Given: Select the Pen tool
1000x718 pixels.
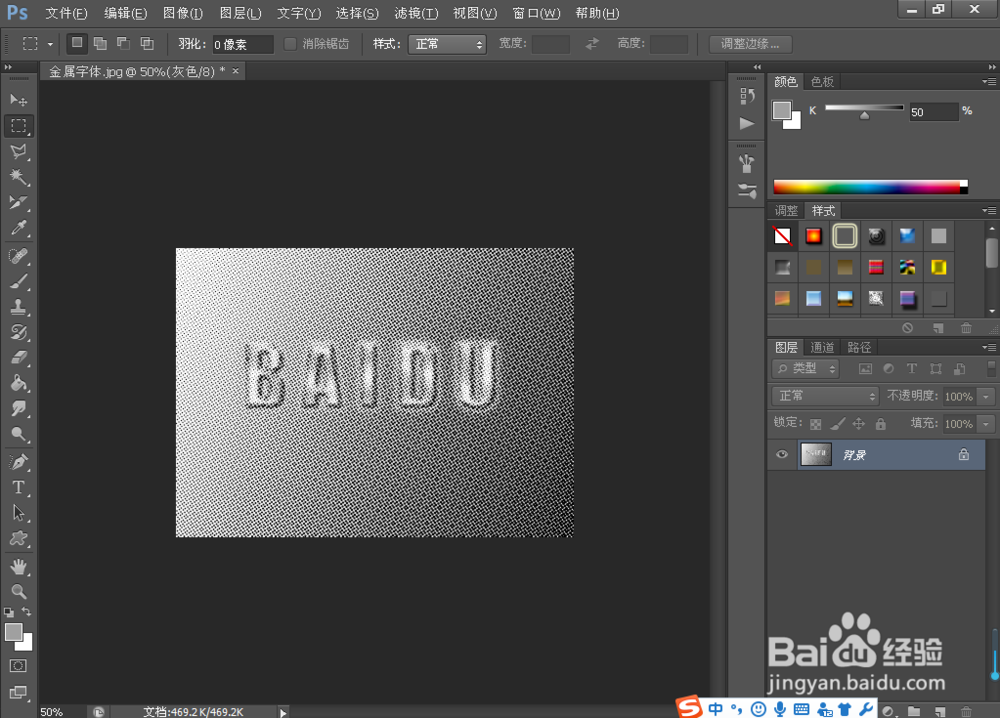Looking at the screenshot, I should (x=18, y=462).
